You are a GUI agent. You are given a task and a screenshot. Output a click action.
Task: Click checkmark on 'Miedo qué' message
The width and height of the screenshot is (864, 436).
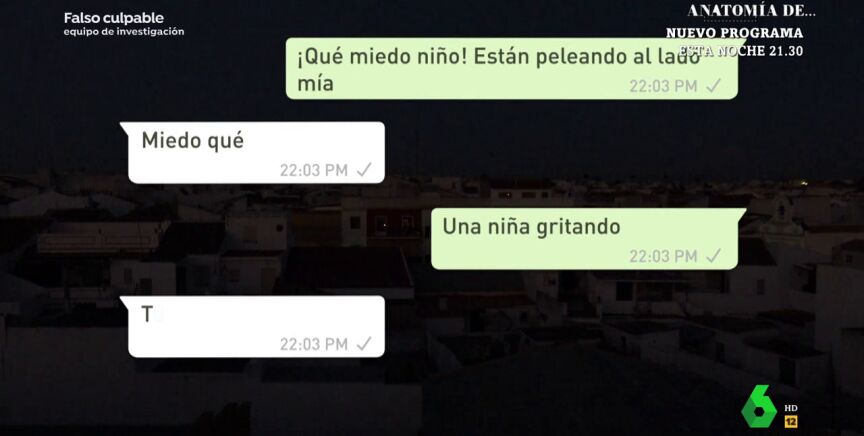click(364, 170)
